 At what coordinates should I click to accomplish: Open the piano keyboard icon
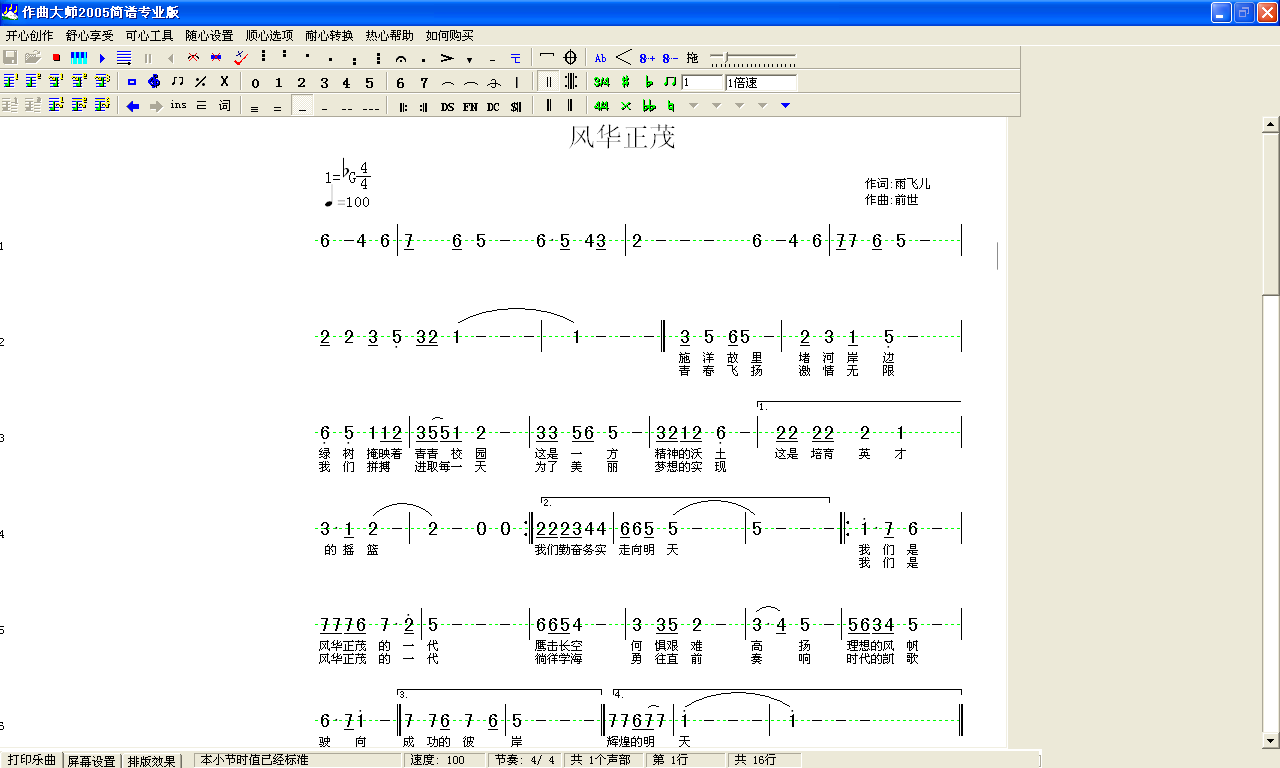(79, 58)
